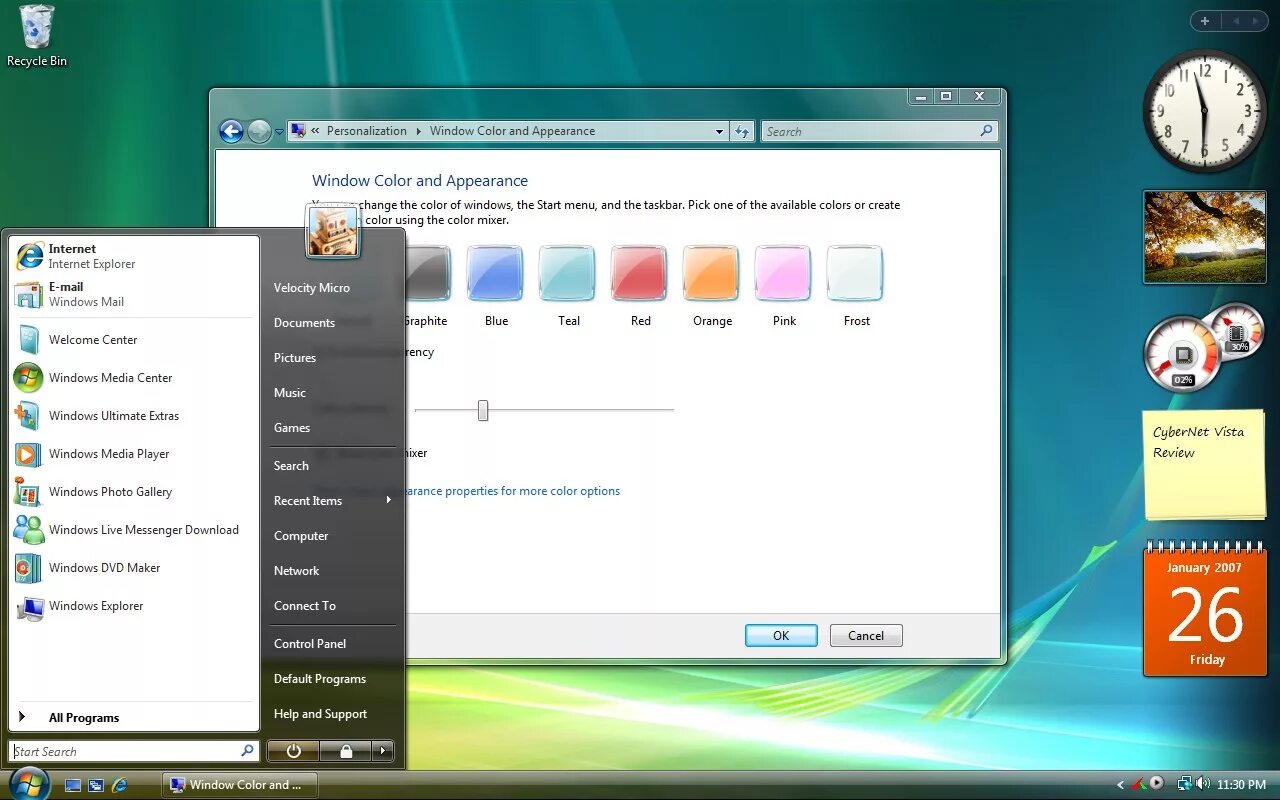
Task: Launch Windows Media Player
Action: point(134,454)
